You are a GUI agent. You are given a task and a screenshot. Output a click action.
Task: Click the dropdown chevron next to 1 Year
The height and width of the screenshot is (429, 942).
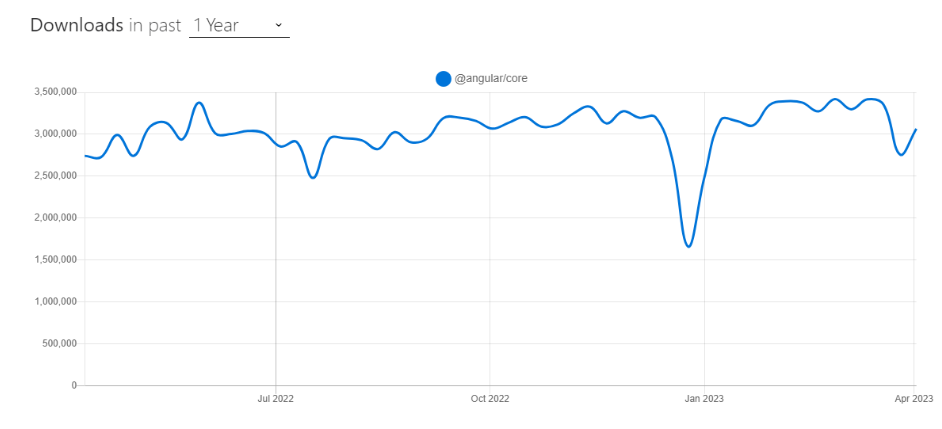point(278,25)
